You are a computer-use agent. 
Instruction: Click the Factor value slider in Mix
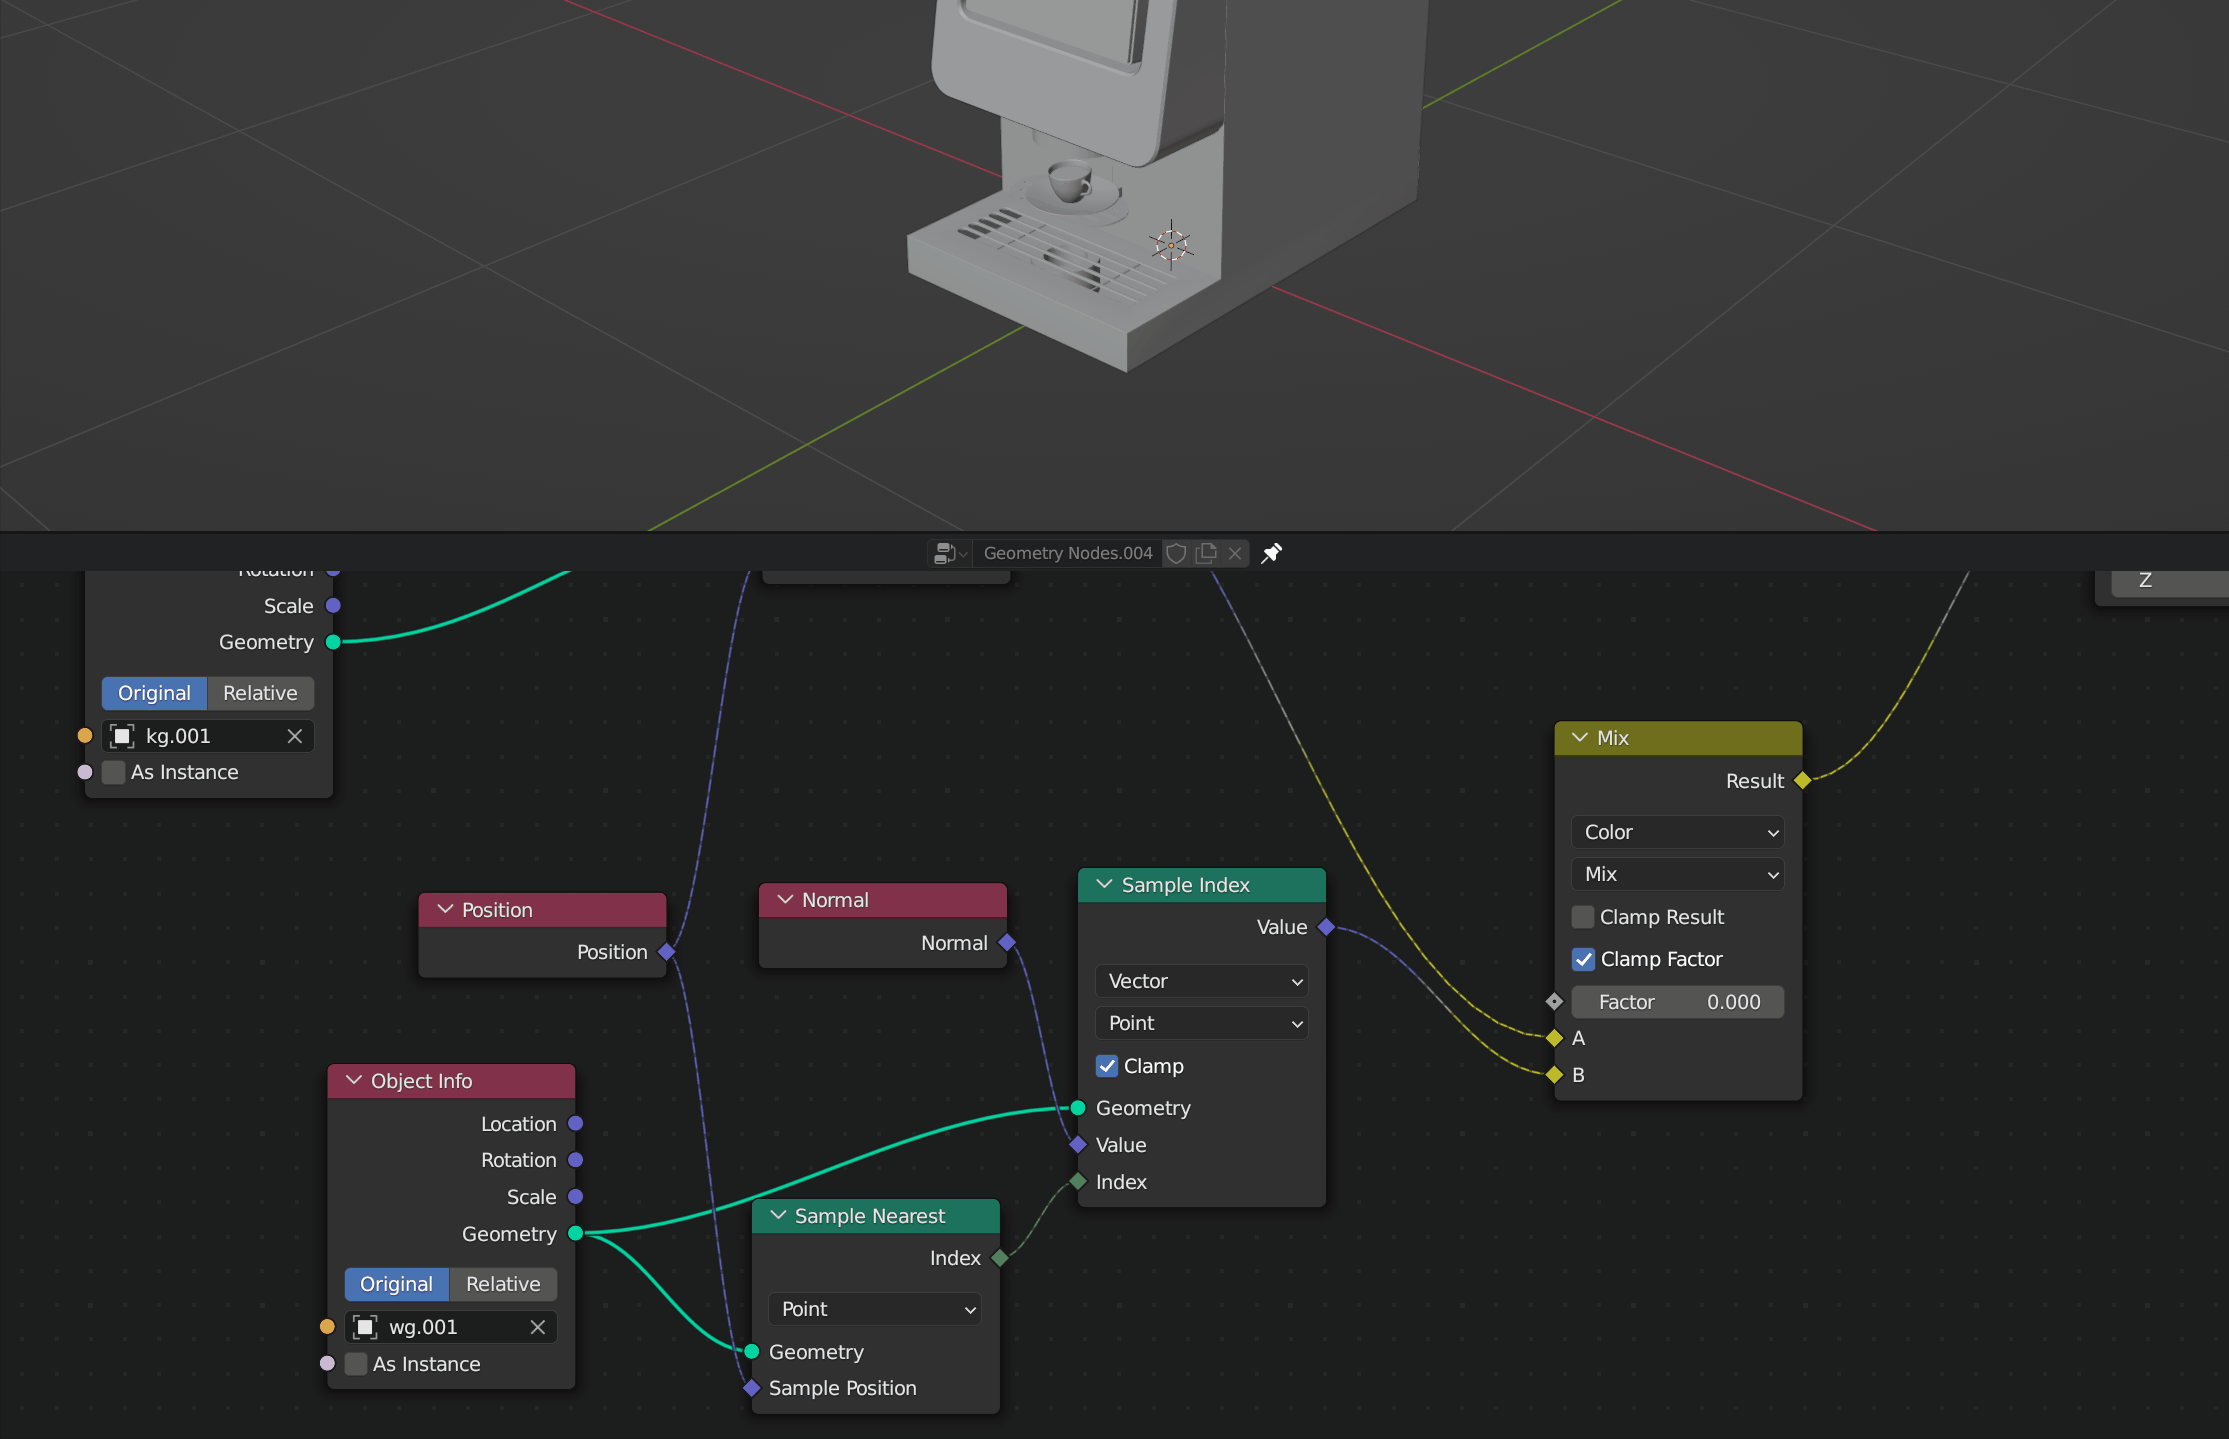point(1678,1002)
